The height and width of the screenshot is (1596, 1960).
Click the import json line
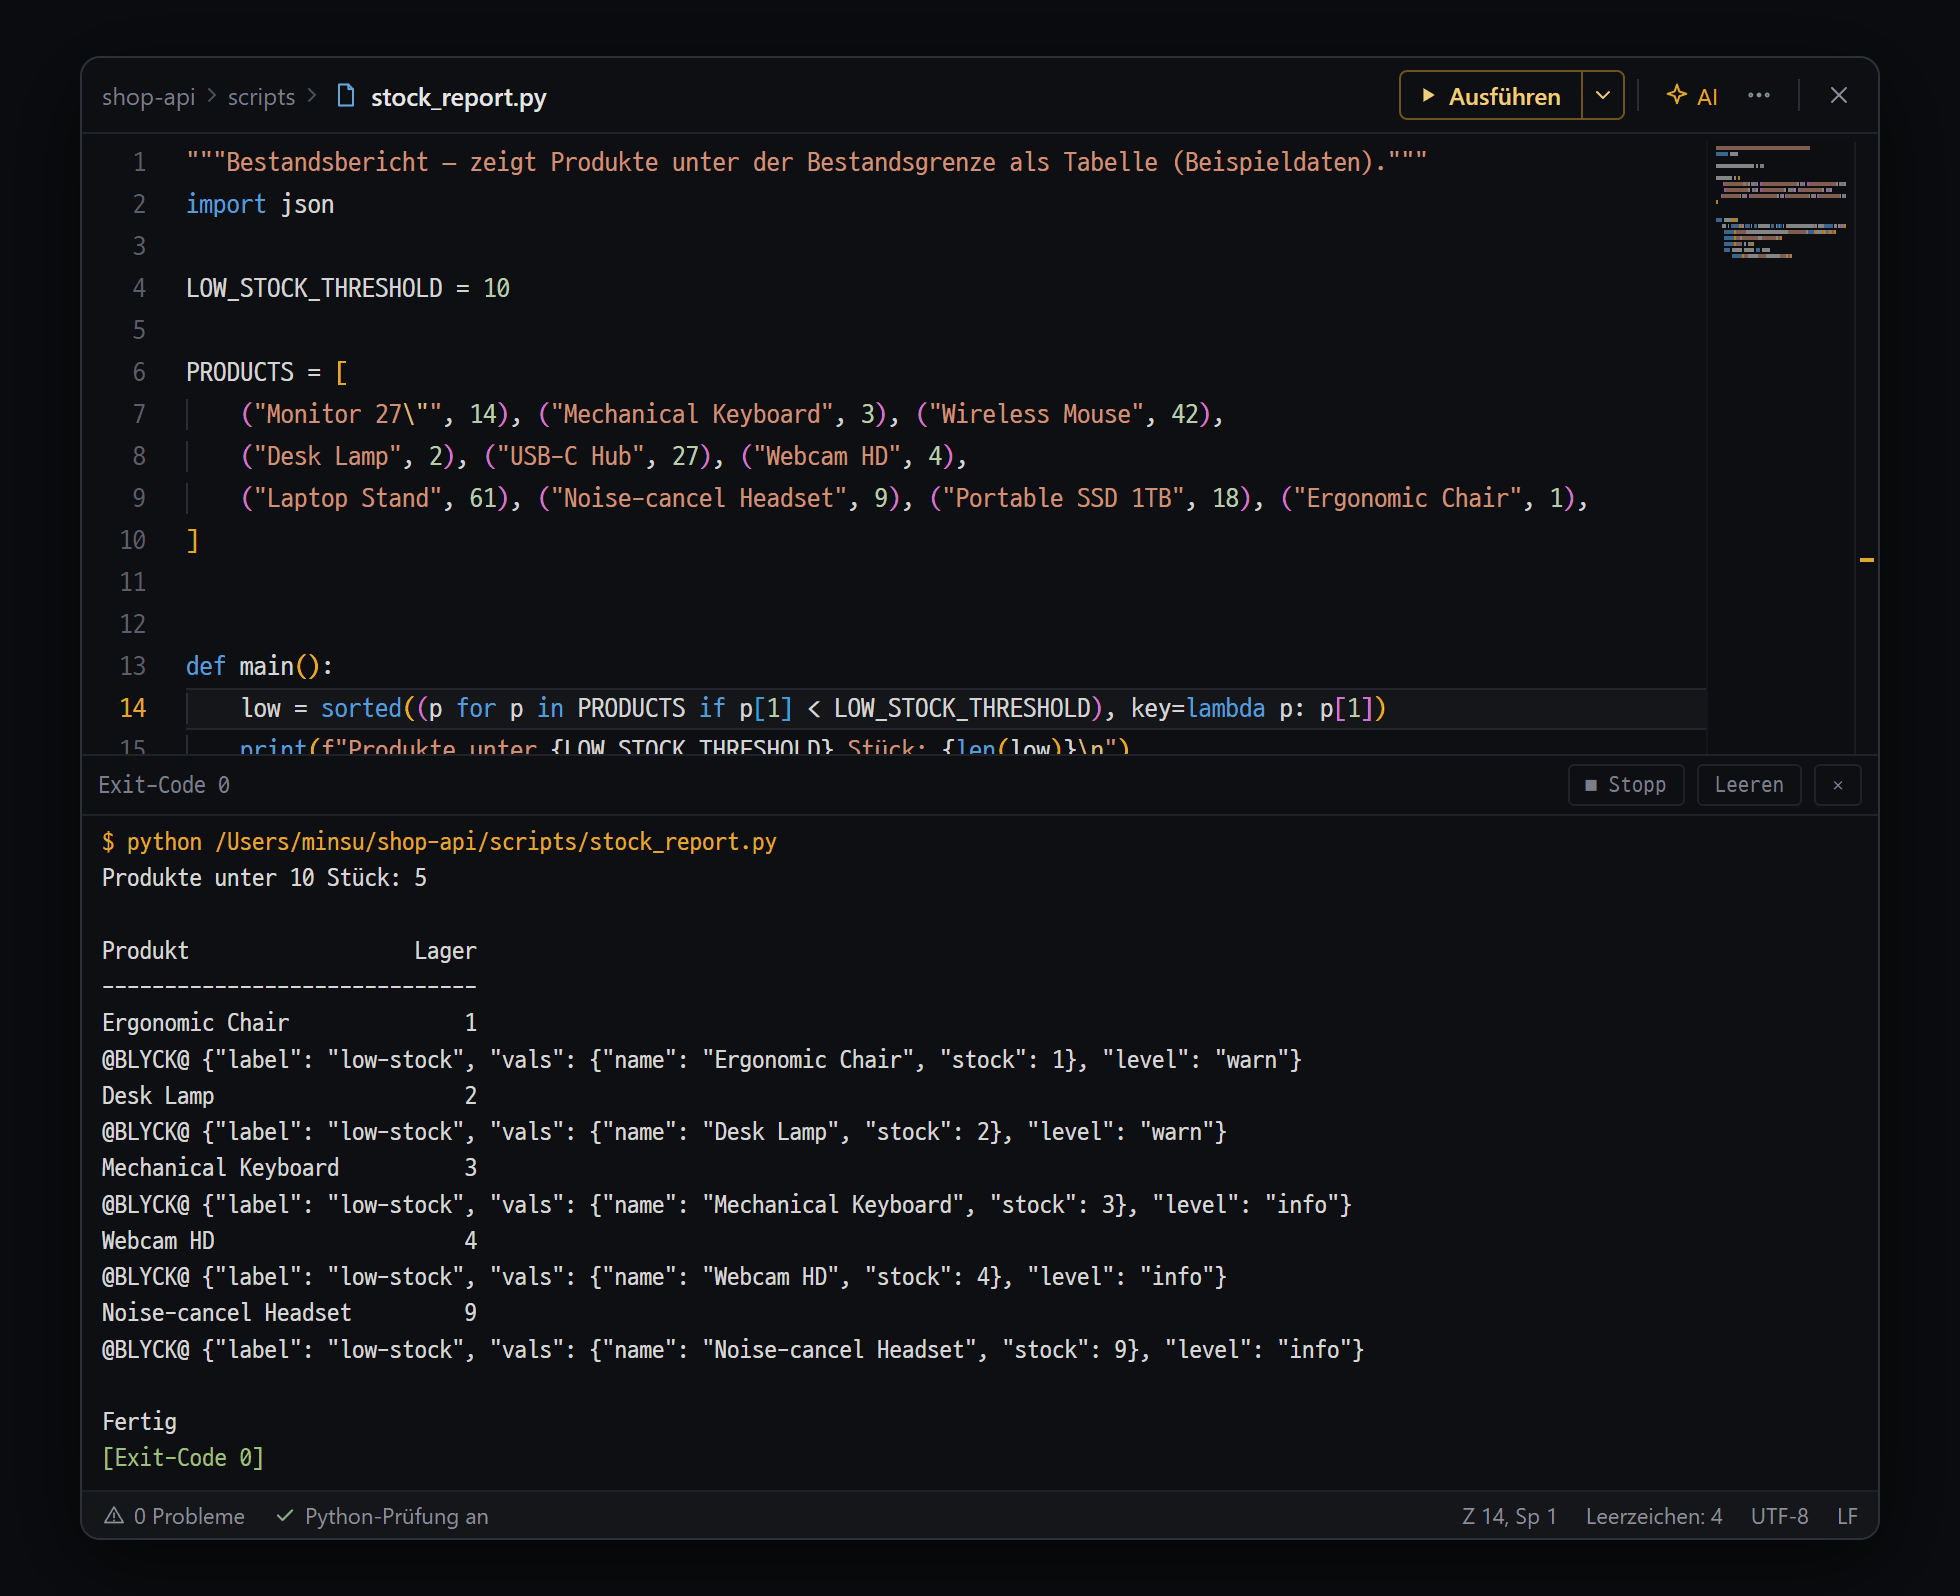[260, 204]
